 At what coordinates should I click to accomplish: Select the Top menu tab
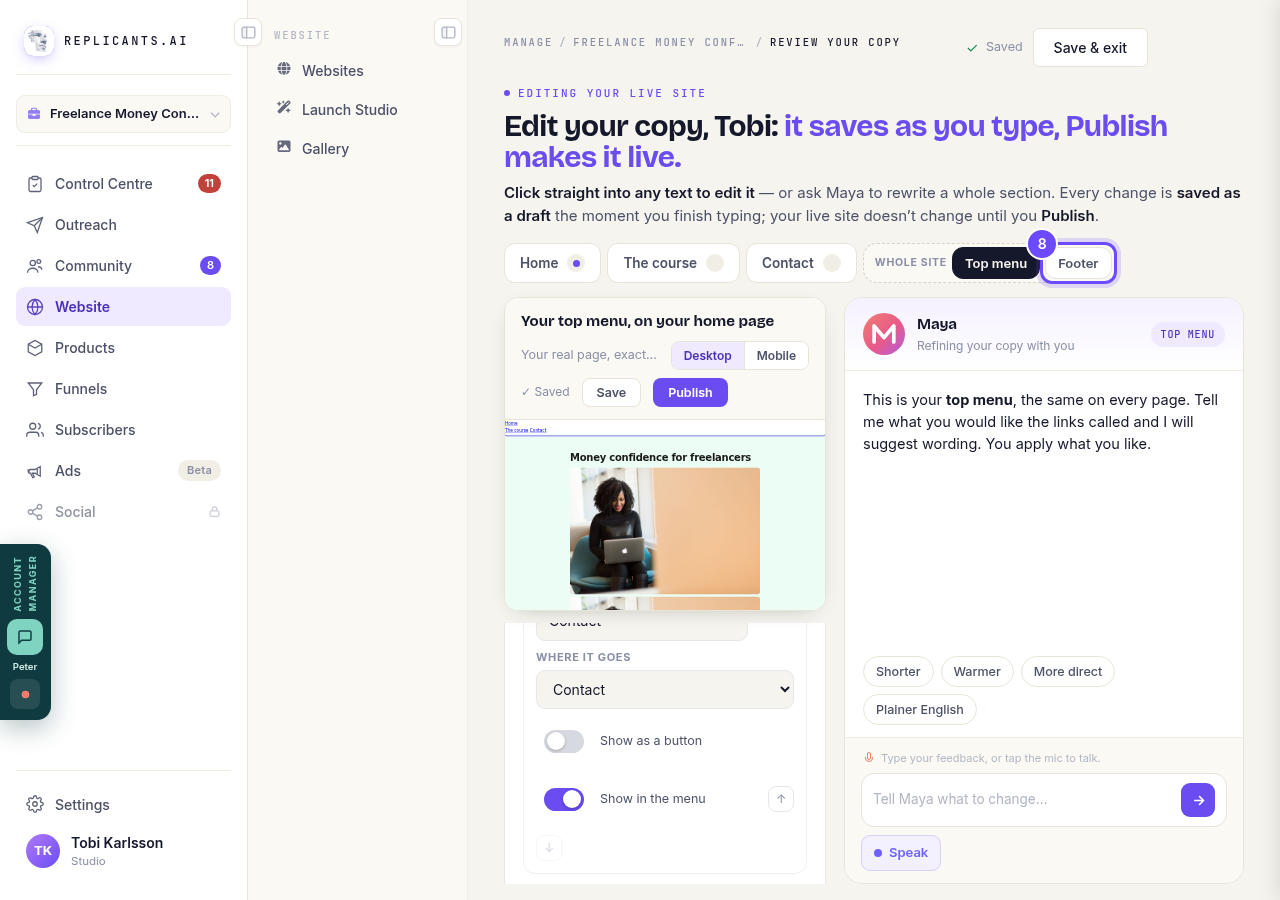click(996, 263)
